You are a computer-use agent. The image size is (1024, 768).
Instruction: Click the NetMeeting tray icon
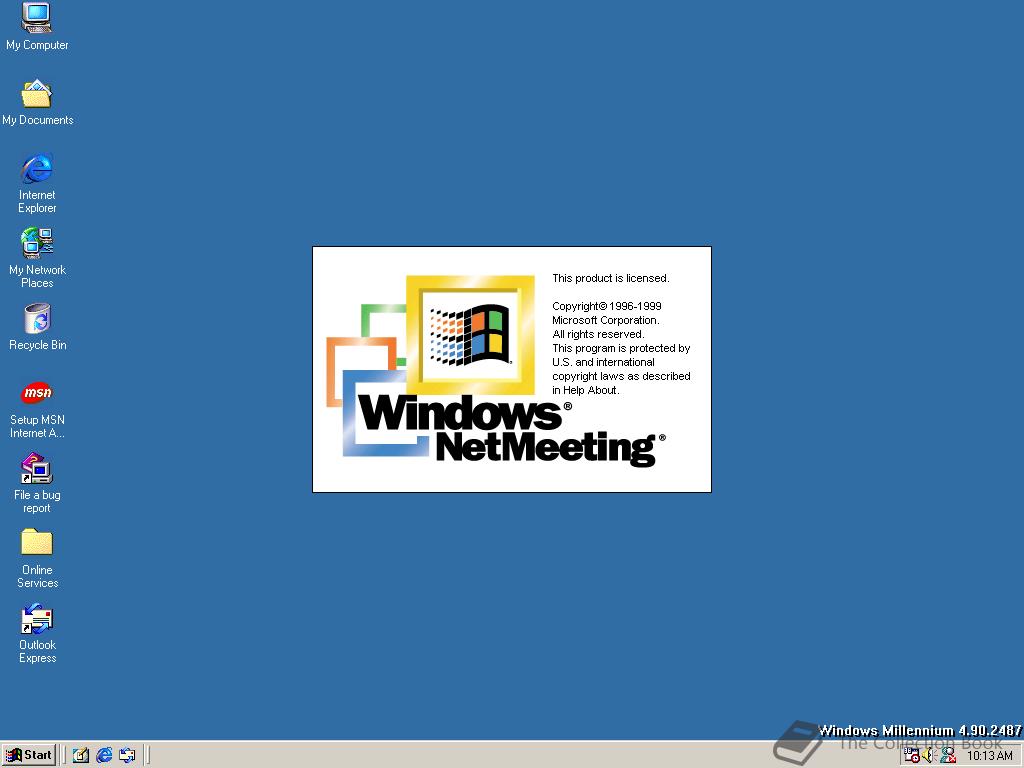click(948, 756)
